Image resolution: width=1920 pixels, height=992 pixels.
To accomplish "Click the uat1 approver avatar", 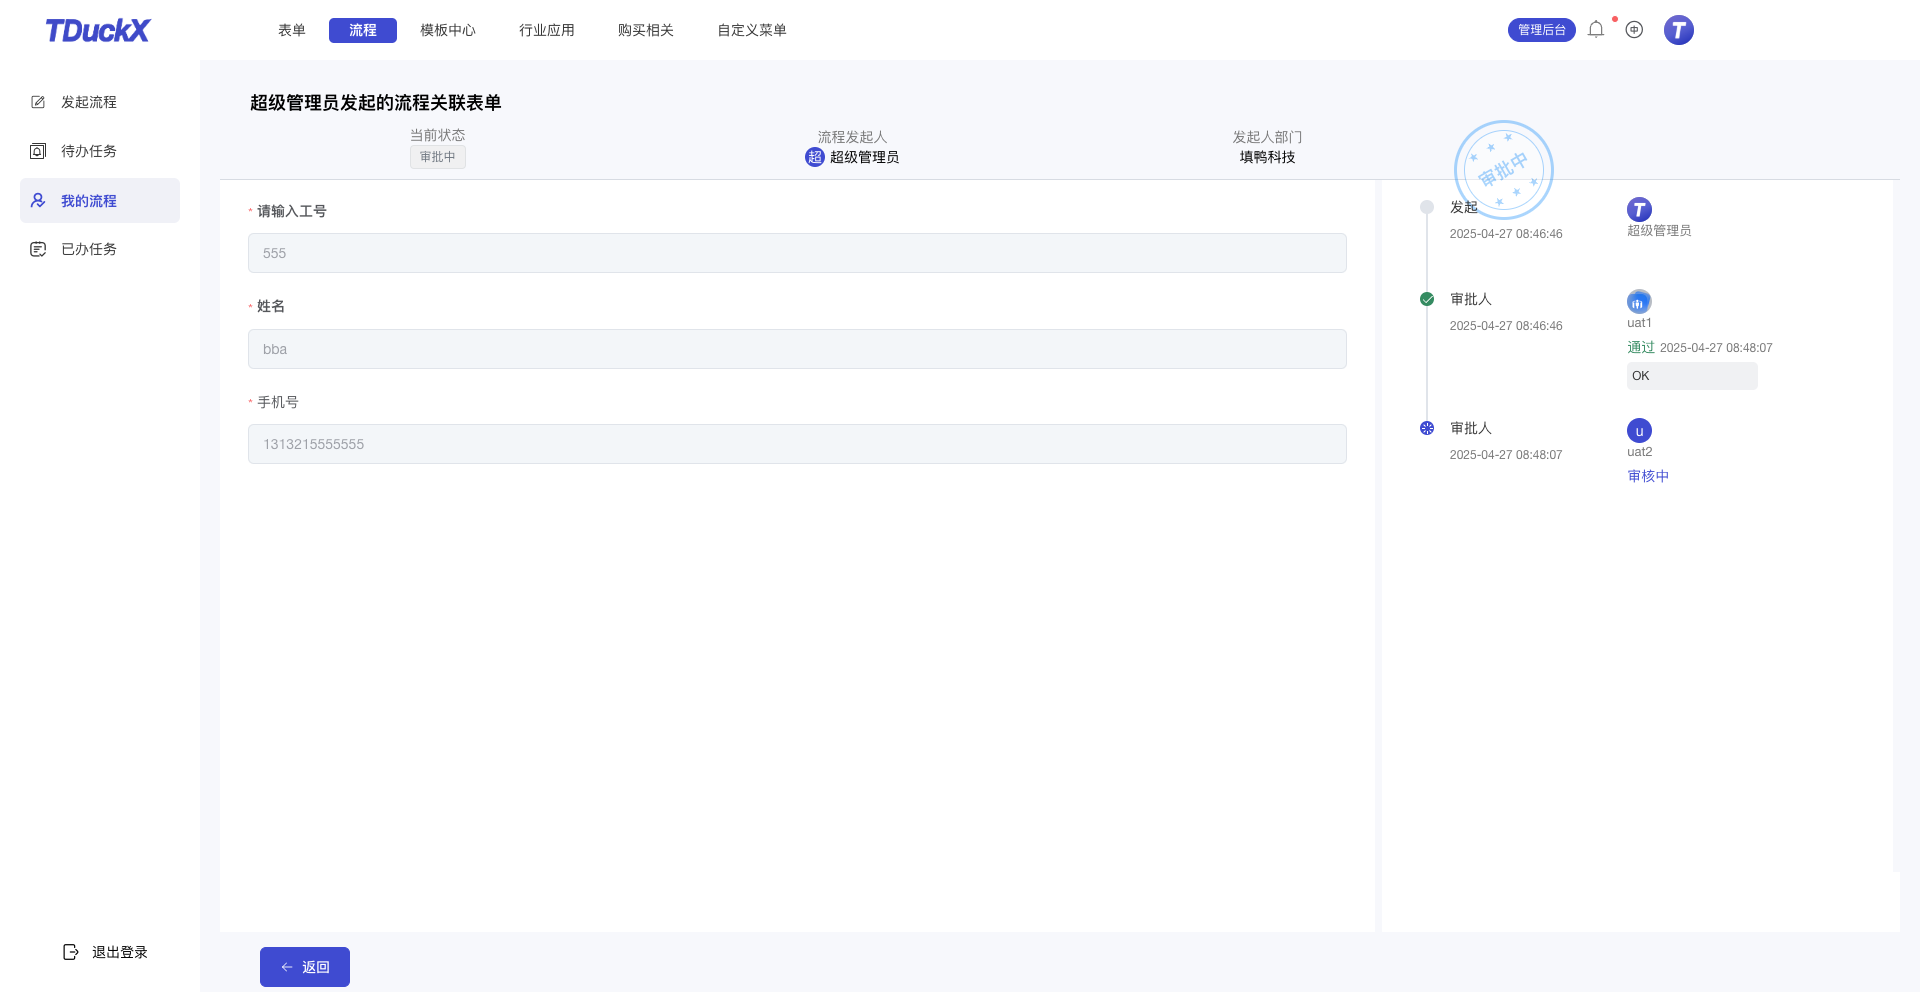I will click(x=1639, y=302).
